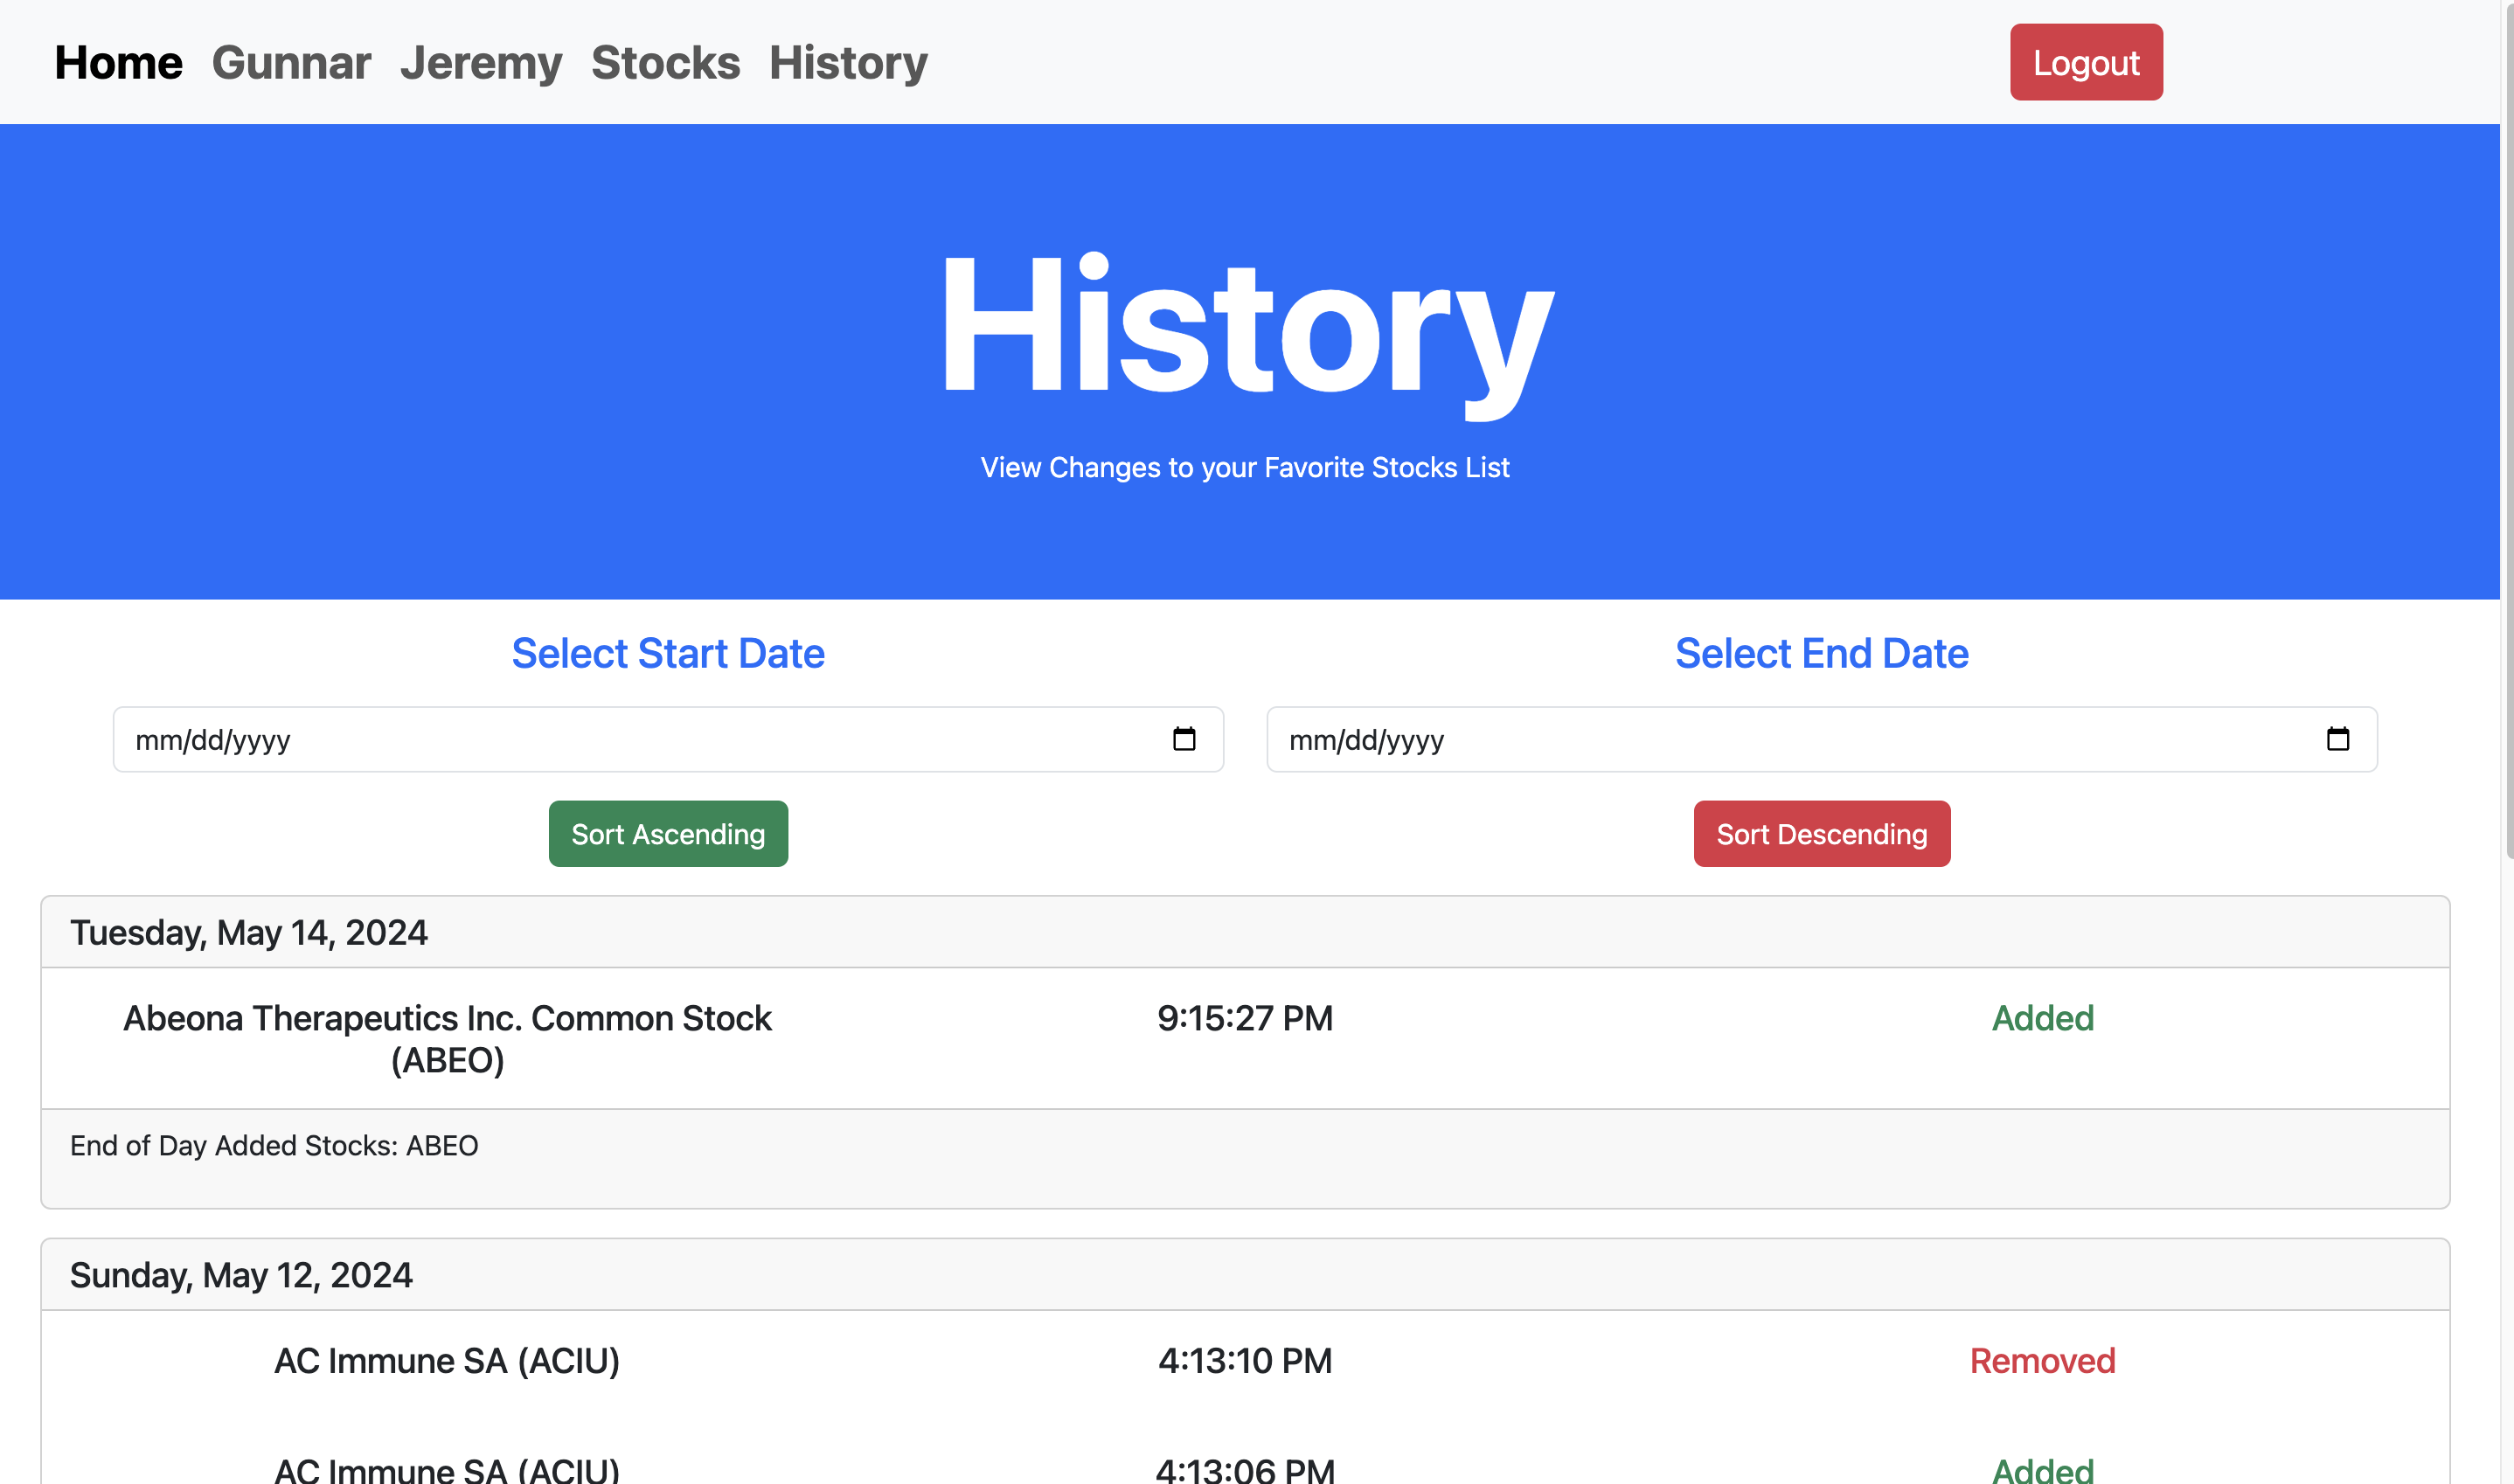Viewport: 2514px width, 1484px height.
Task: Click the Select End Date heading
Action: pos(1821,653)
